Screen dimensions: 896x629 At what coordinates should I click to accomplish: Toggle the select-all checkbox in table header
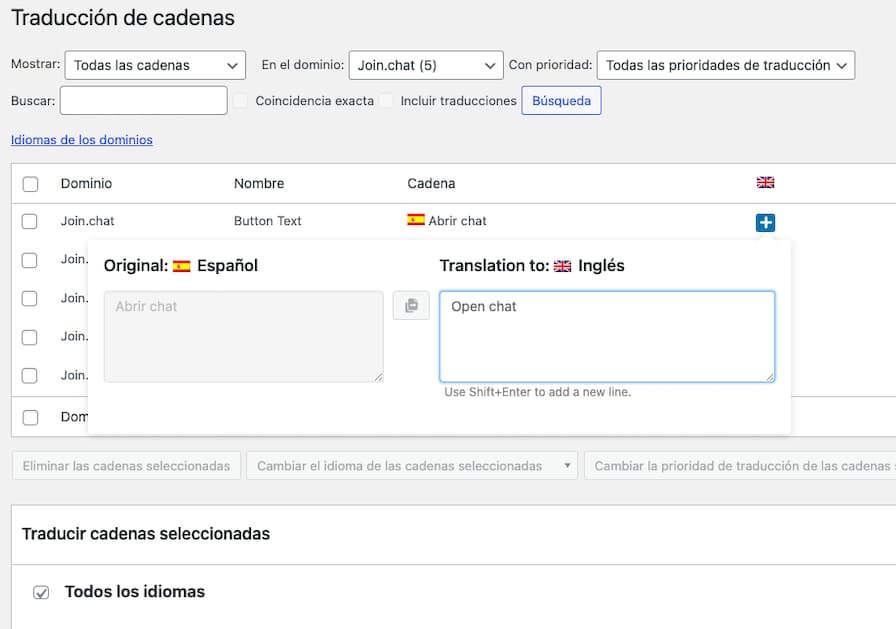click(30, 184)
